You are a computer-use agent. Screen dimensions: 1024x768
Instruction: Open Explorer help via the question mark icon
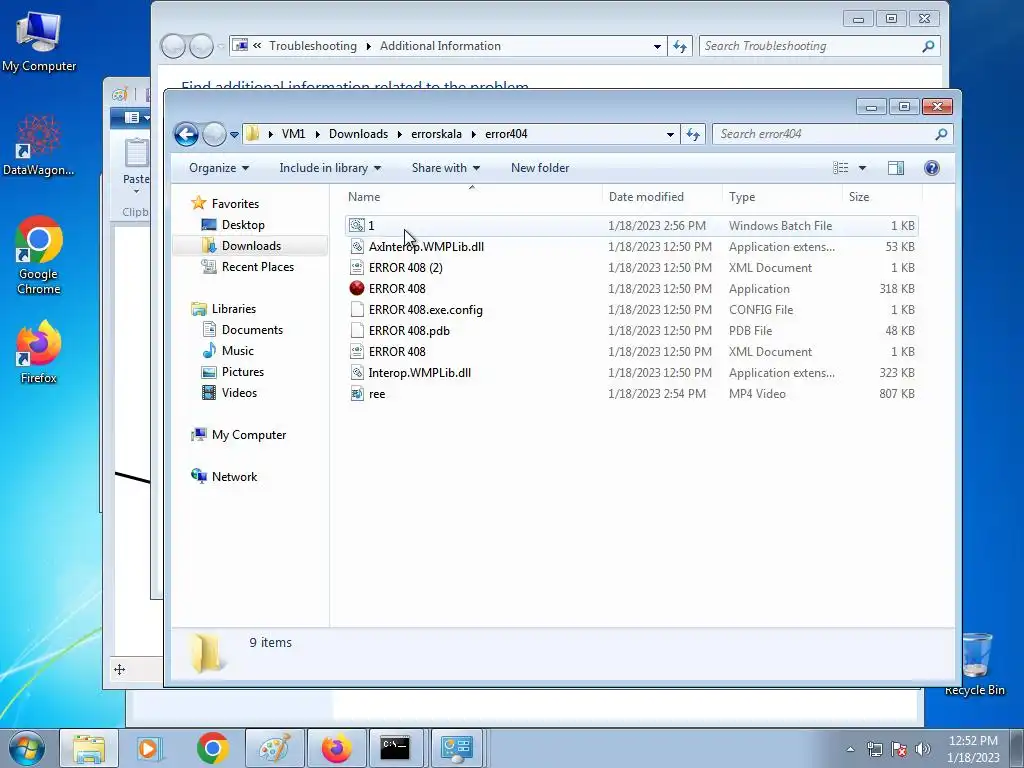(931, 168)
